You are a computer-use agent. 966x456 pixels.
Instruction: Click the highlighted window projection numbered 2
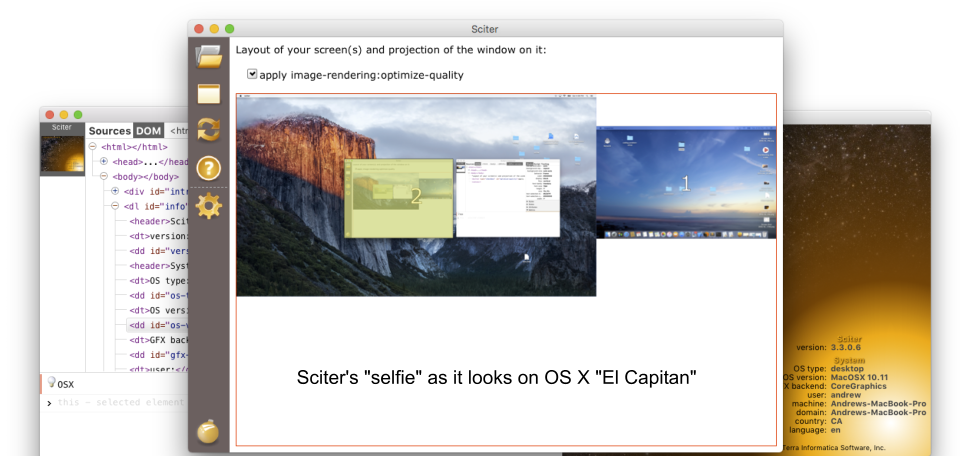[x=399, y=198]
